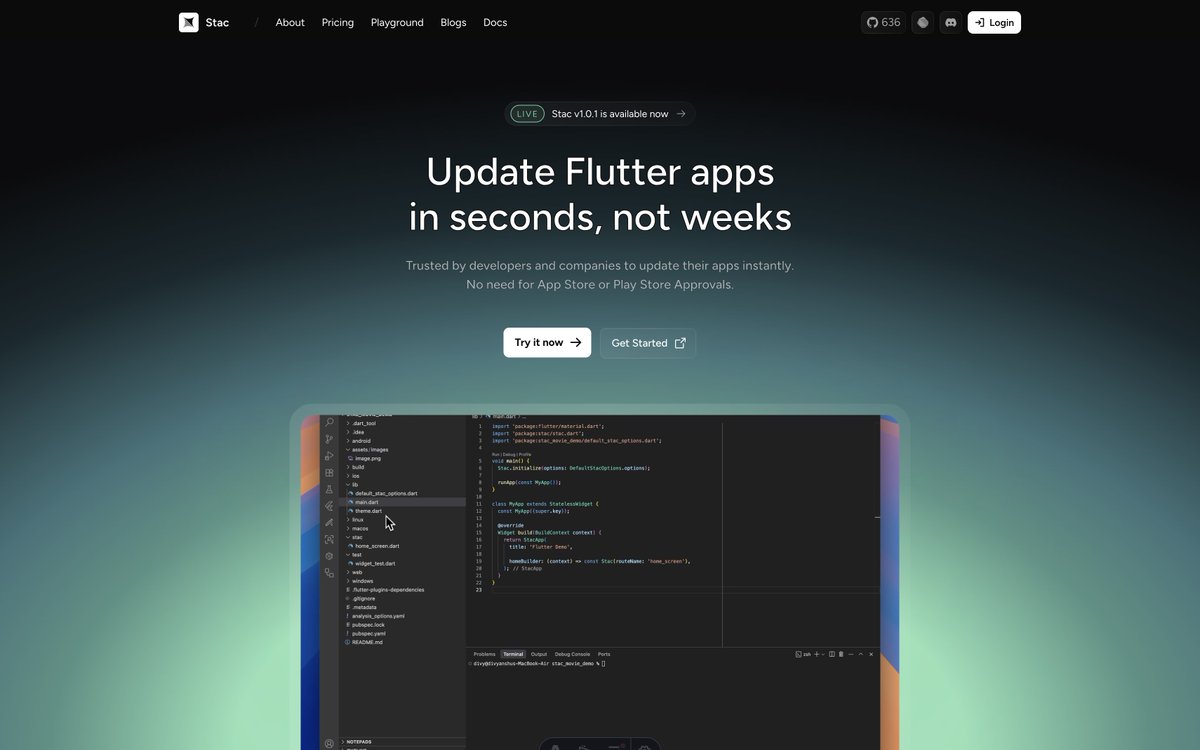Click the Run code lens above main()
The image size is (1200, 750).
tap(496, 454)
